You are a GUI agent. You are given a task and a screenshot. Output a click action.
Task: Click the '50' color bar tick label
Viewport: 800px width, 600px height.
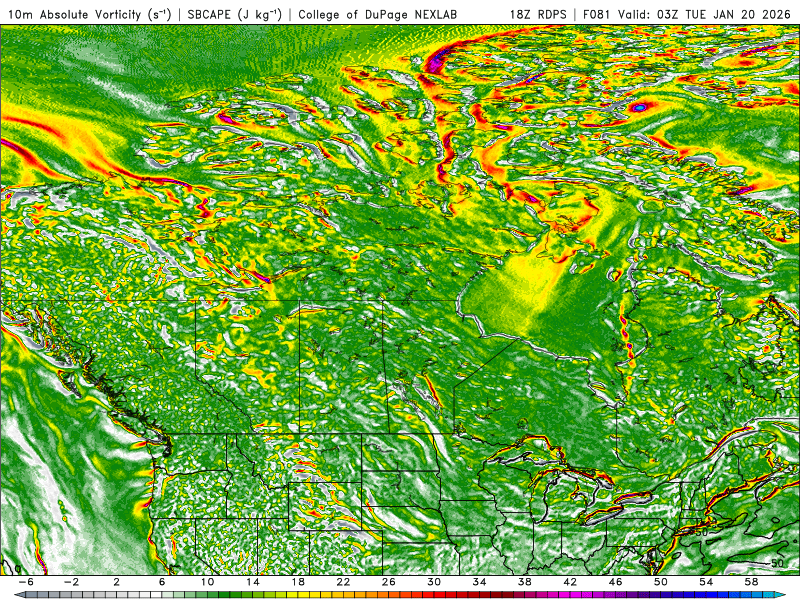(660, 582)
